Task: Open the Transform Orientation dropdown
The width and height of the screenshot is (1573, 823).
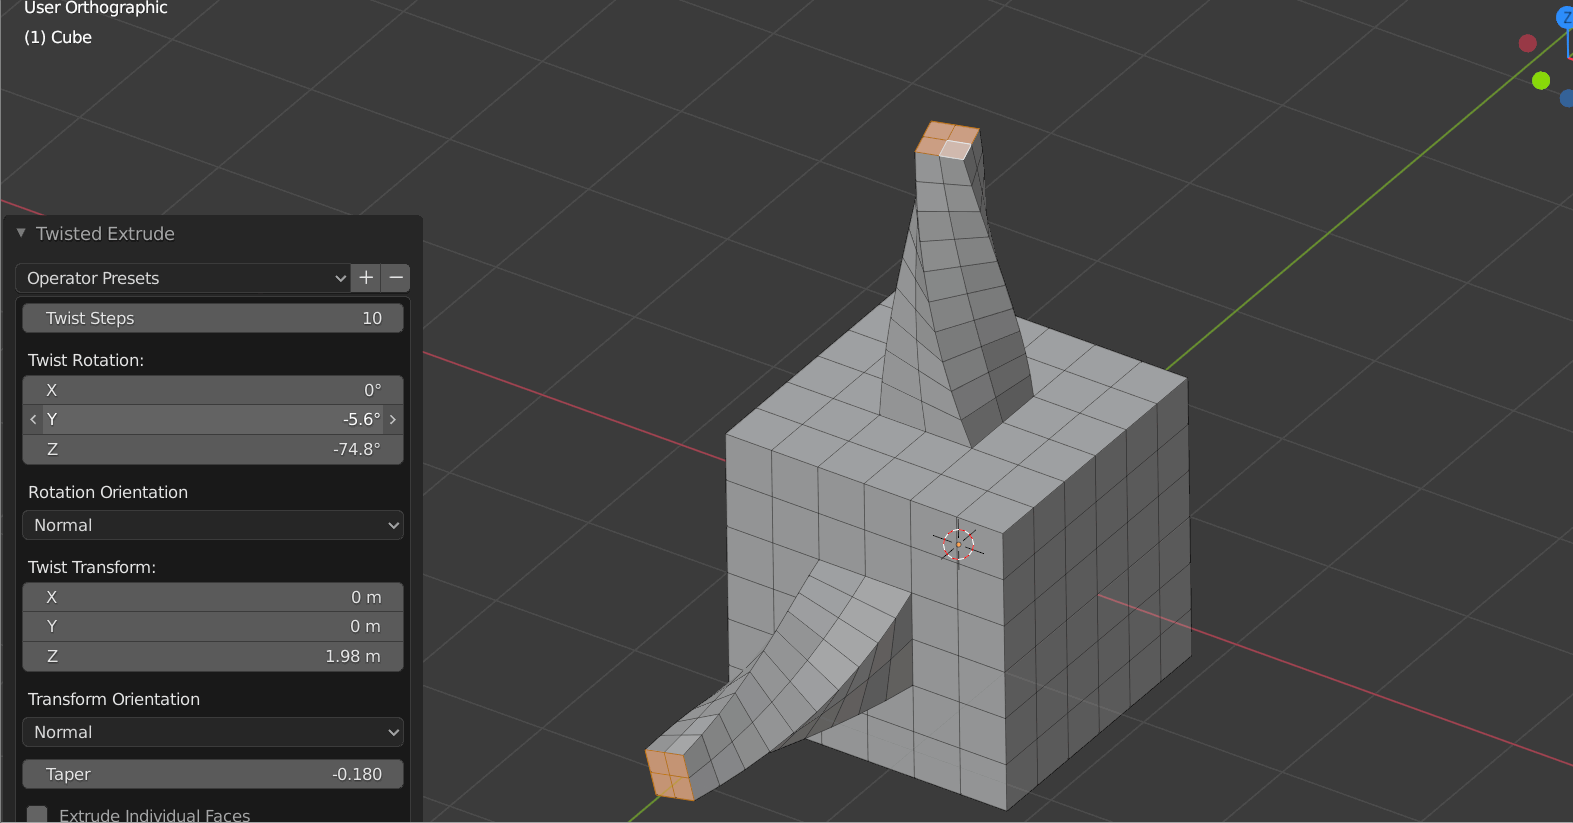Action: click(x=213, y=732)
